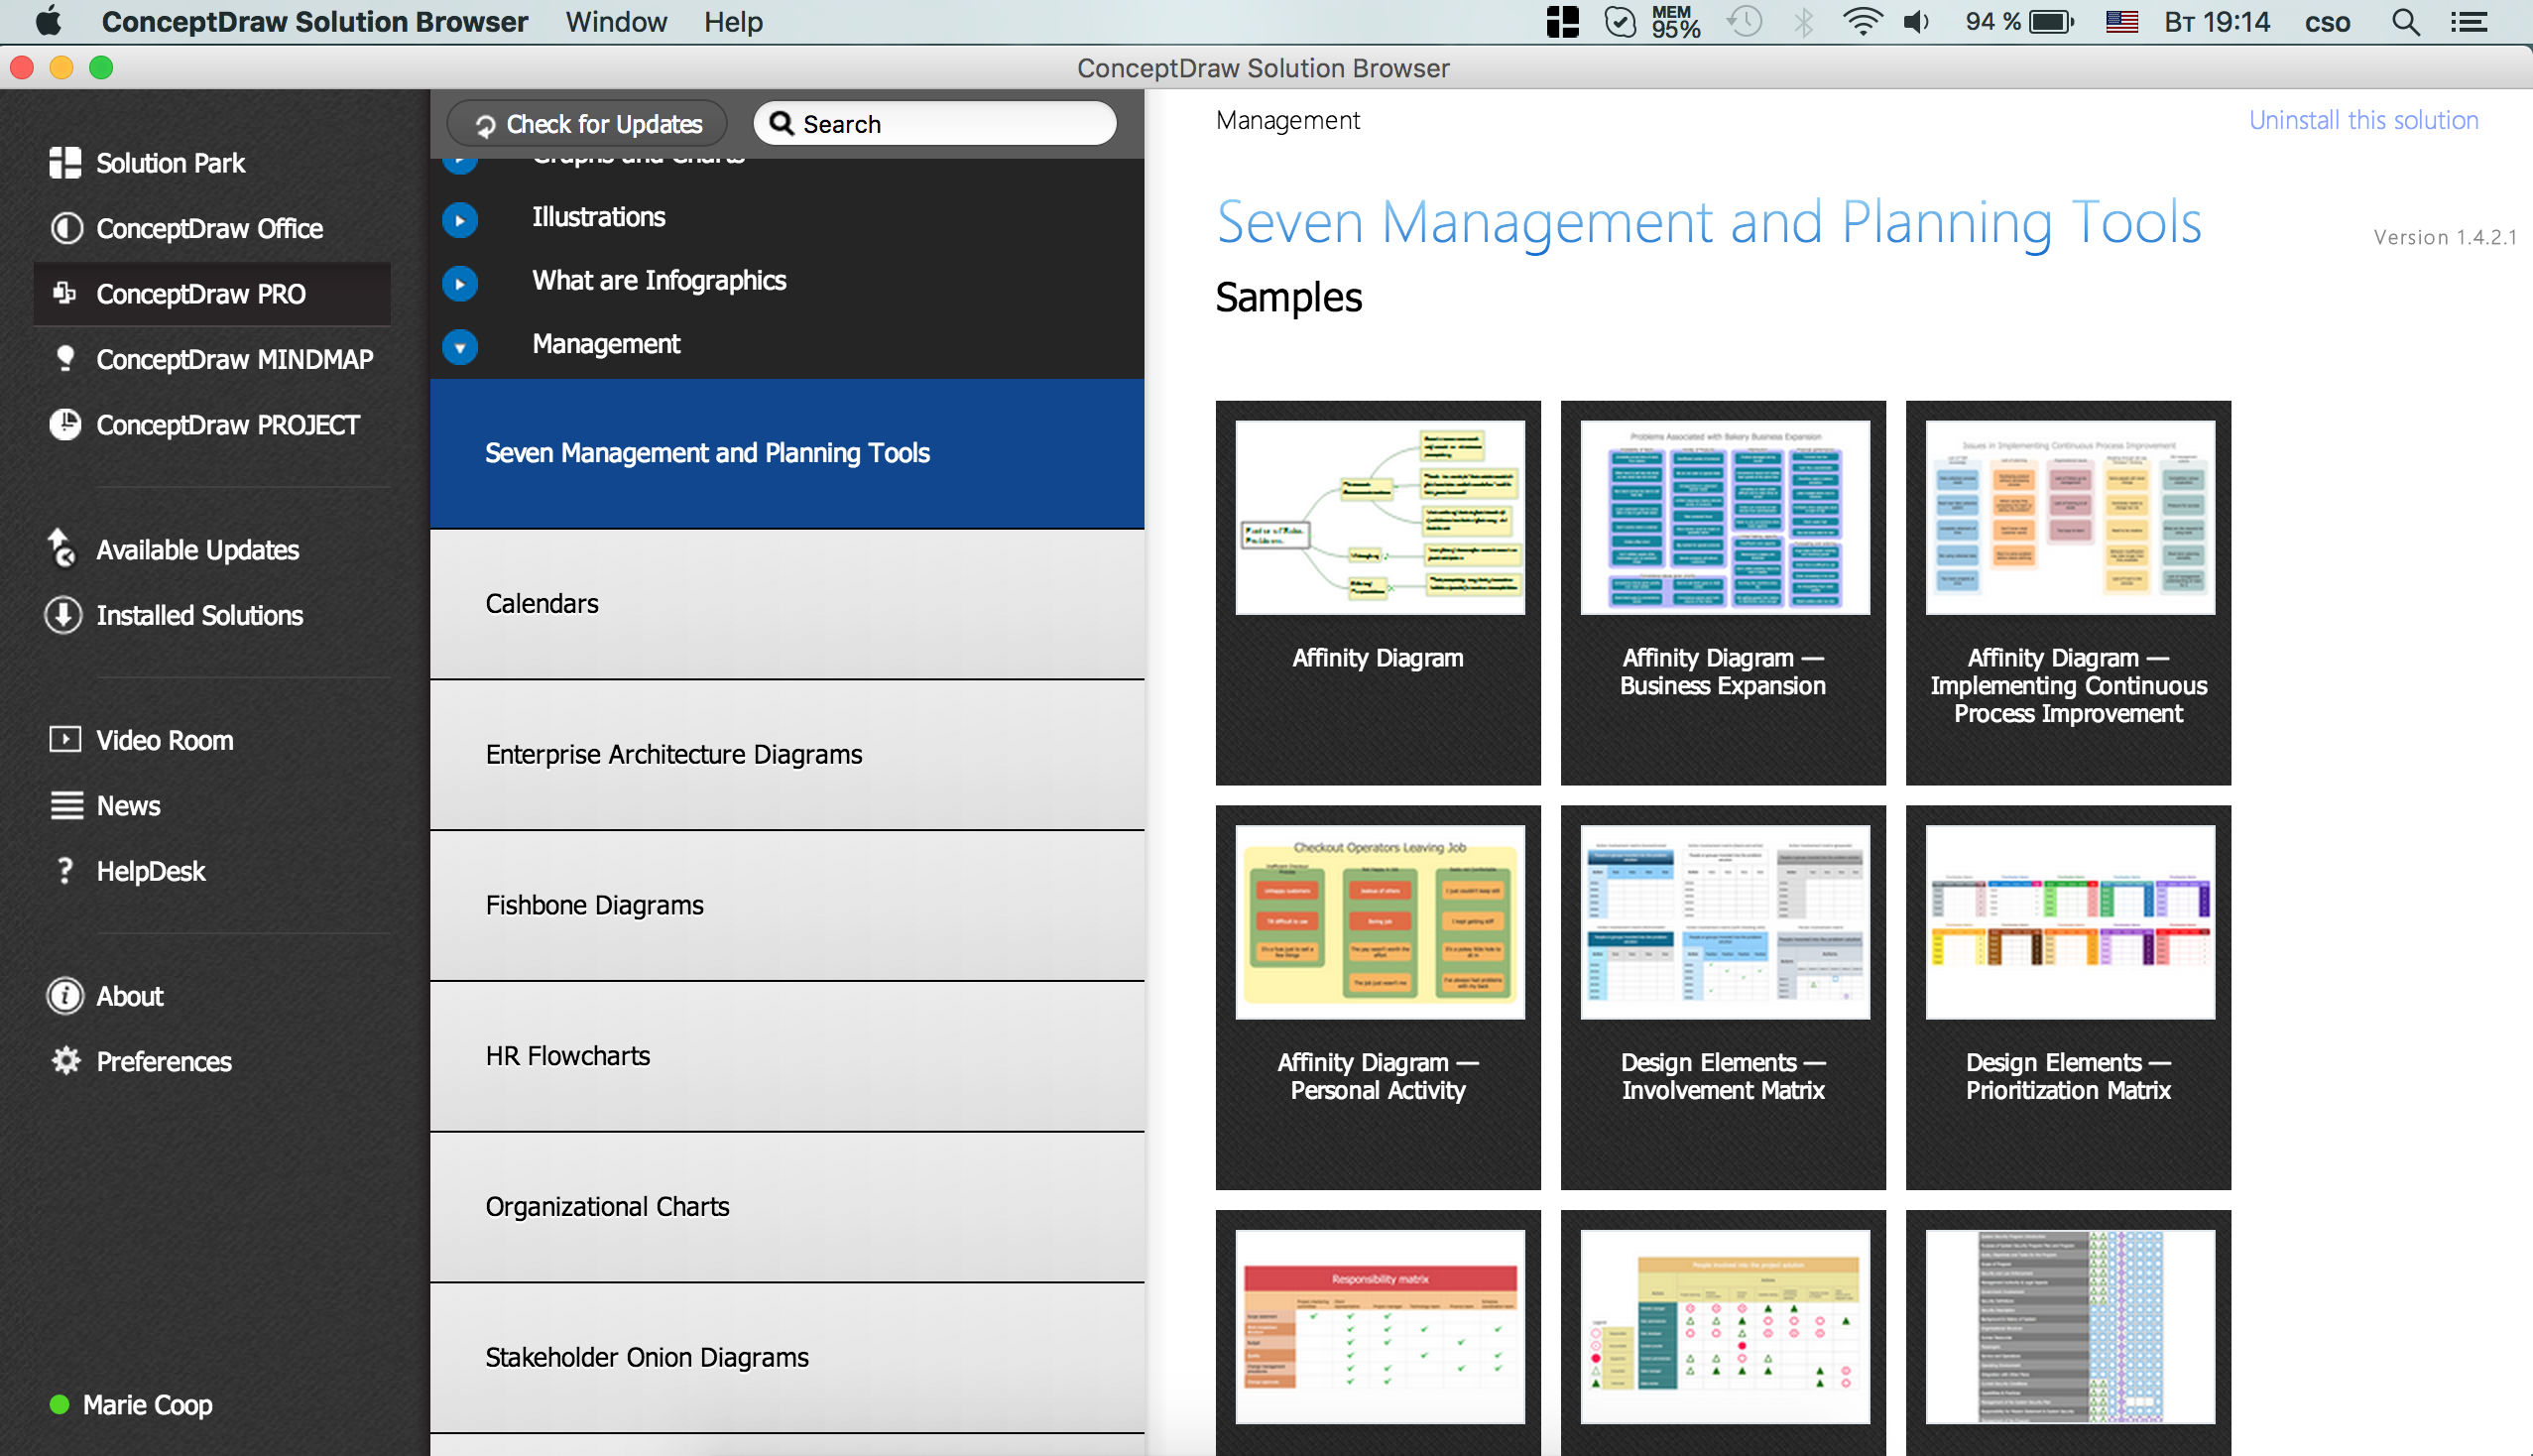Click the Solution Park grid icon
Viewport: 2533px width, 1456px height.
pyautogui.click(x=65, y=162)
